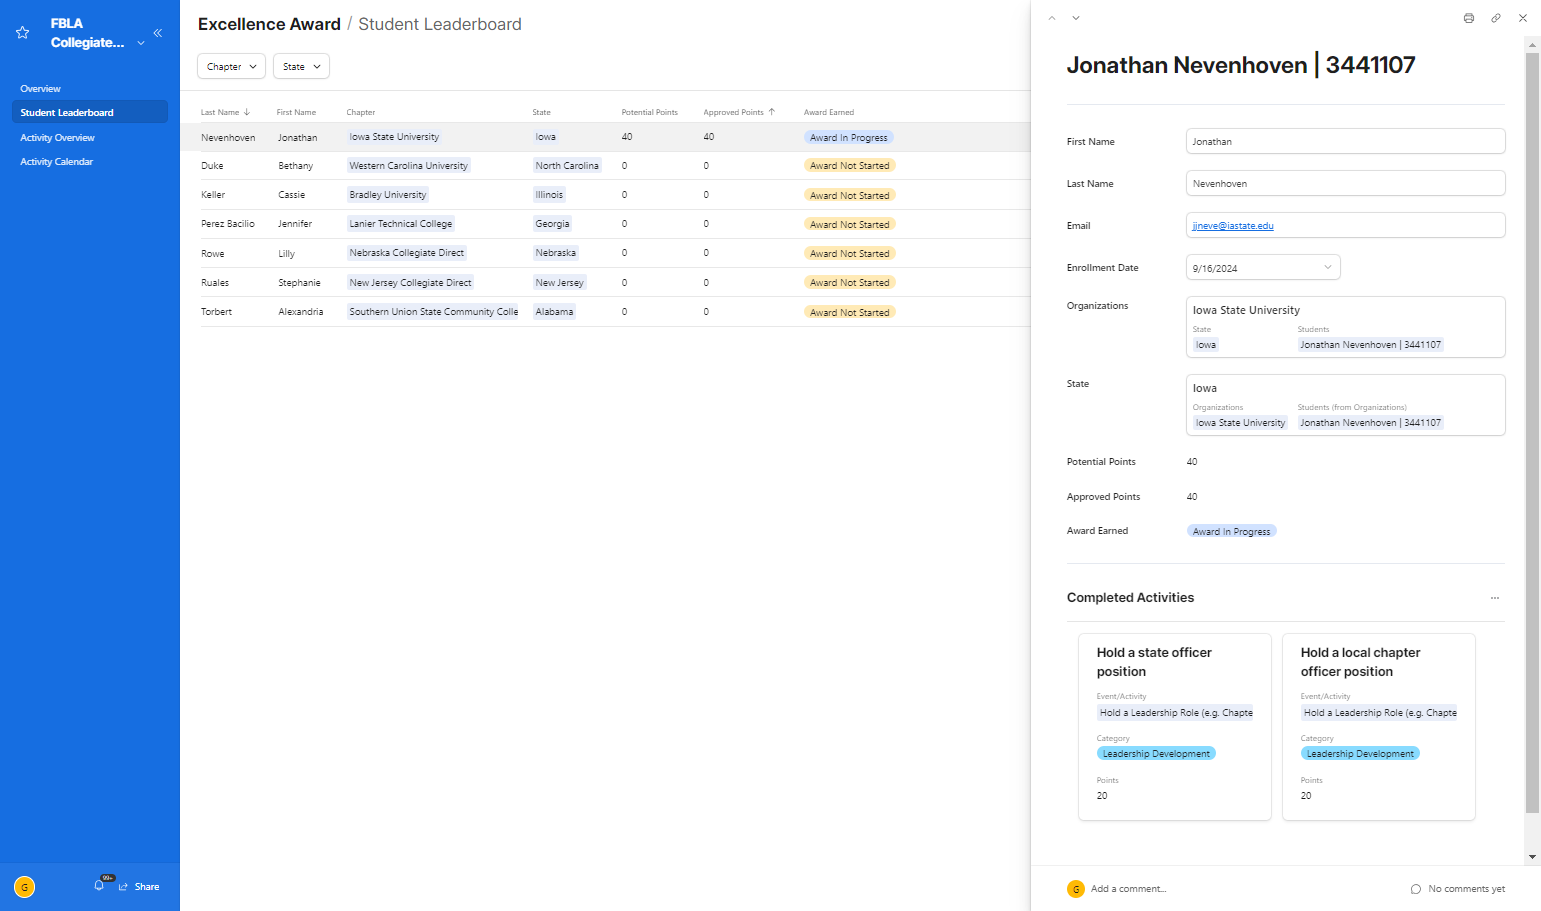Viewport: 1541px width, 911px height.
Task: Click Iowa State University organization card
Action: (x=1345, y=327)
